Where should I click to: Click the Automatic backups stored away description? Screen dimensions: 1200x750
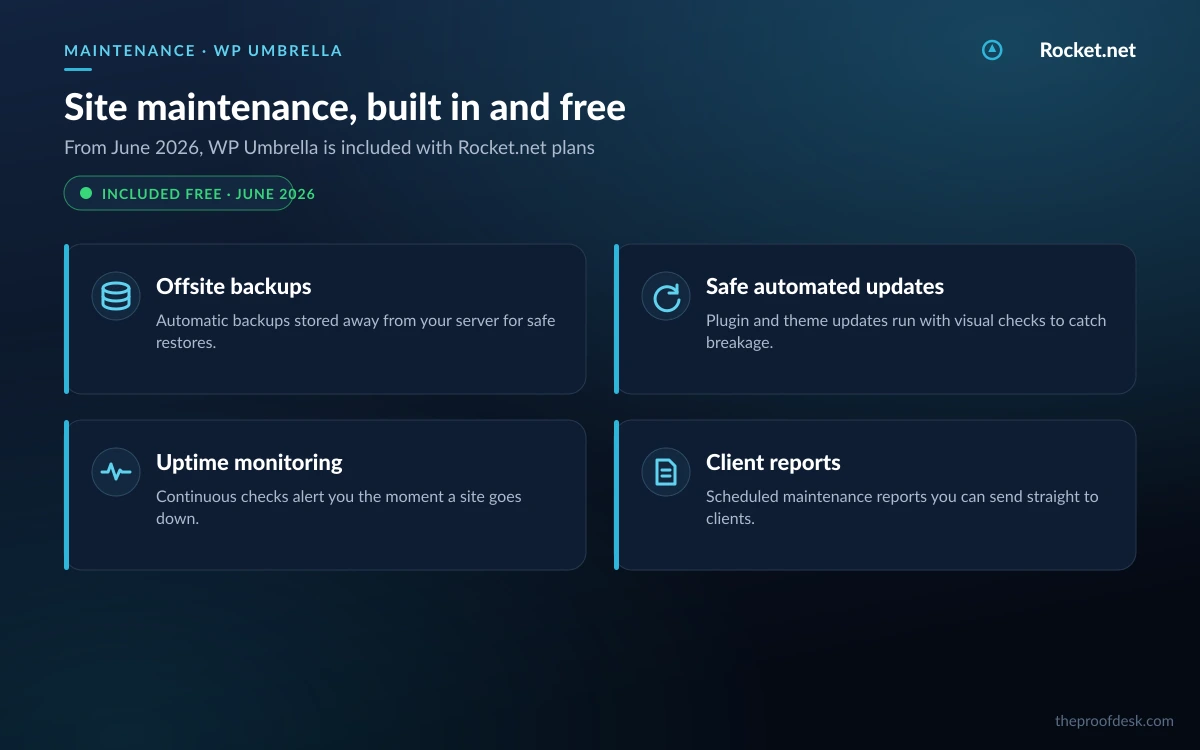click(356, 331)
